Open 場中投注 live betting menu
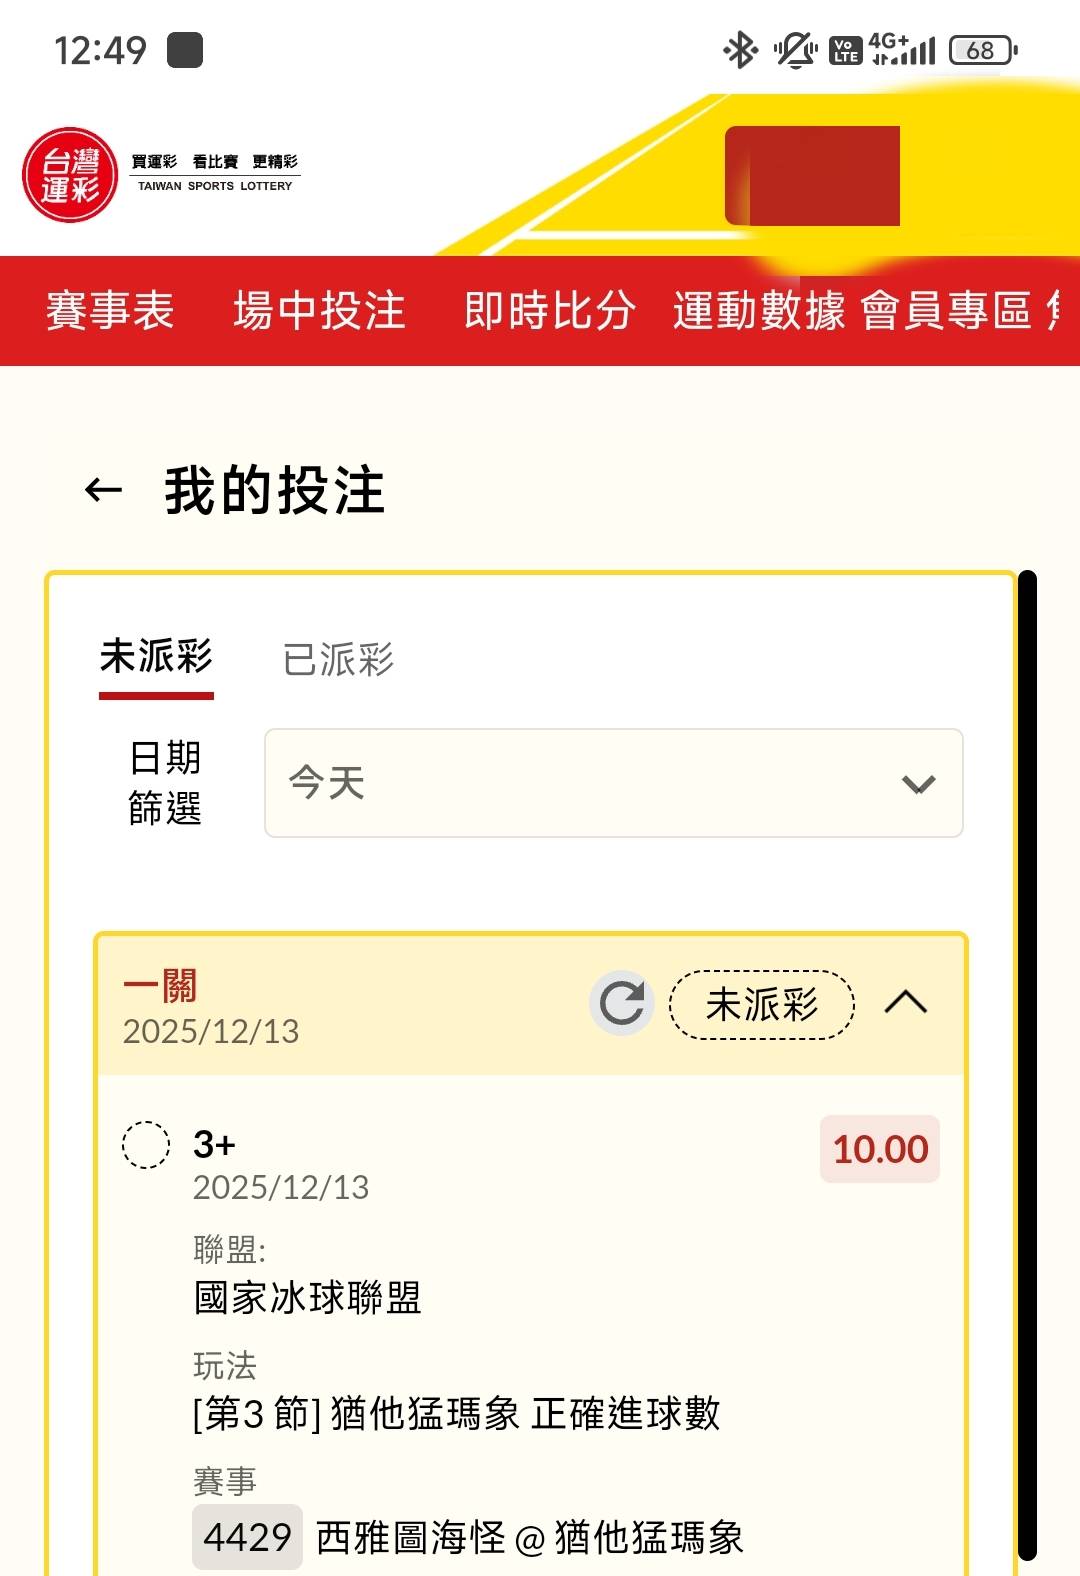Image resolution: width=1080 pixels, height=1576 pixels. tap(319, 310)
